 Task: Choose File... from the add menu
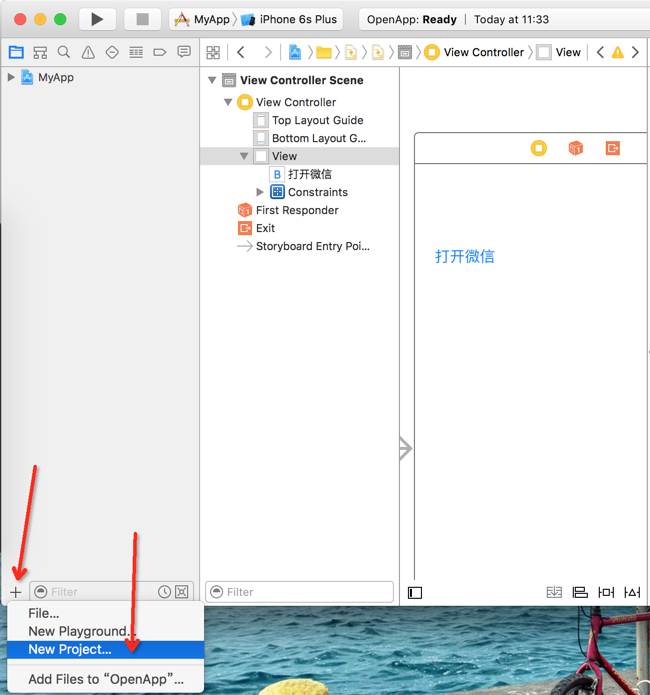(x=106, y=613)
